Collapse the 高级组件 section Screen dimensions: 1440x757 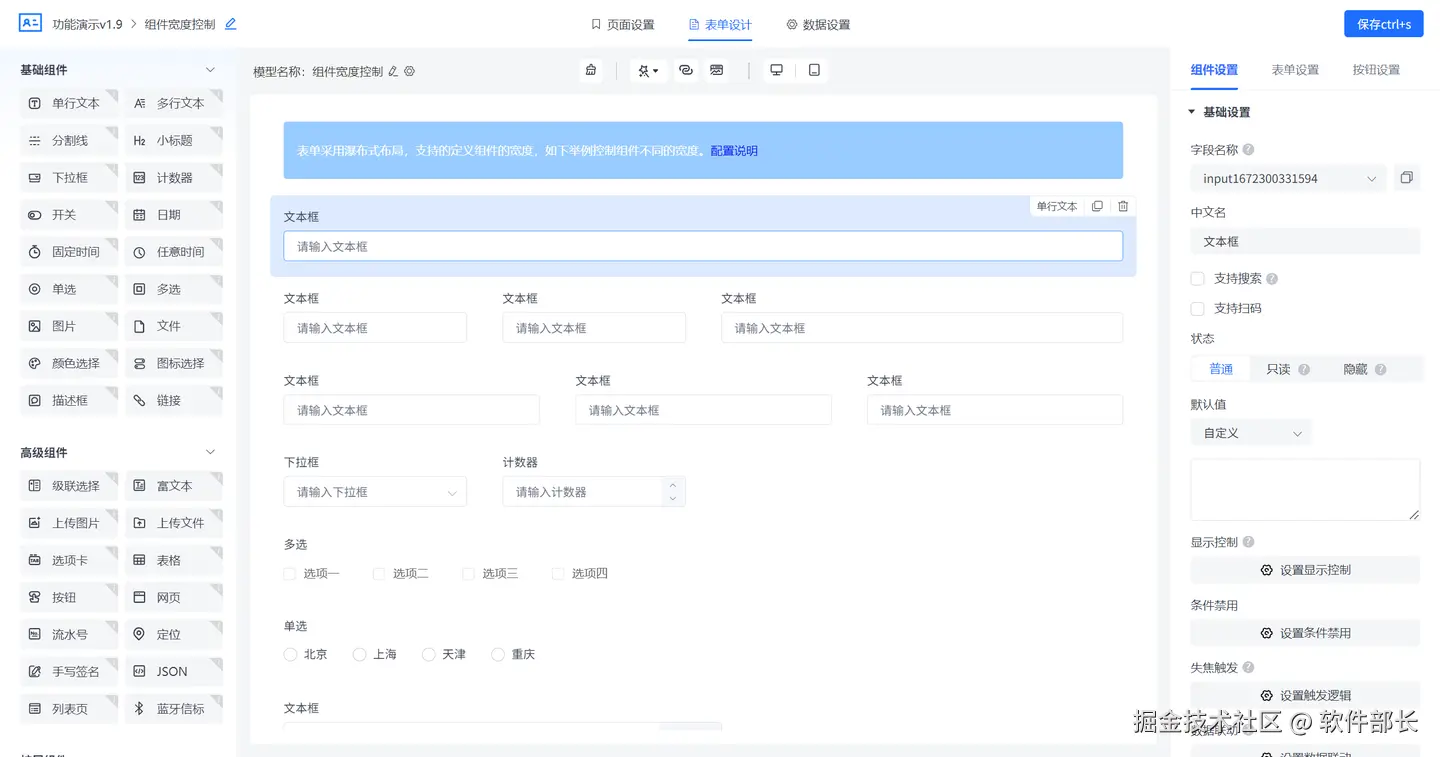click(x=210, y=452)
